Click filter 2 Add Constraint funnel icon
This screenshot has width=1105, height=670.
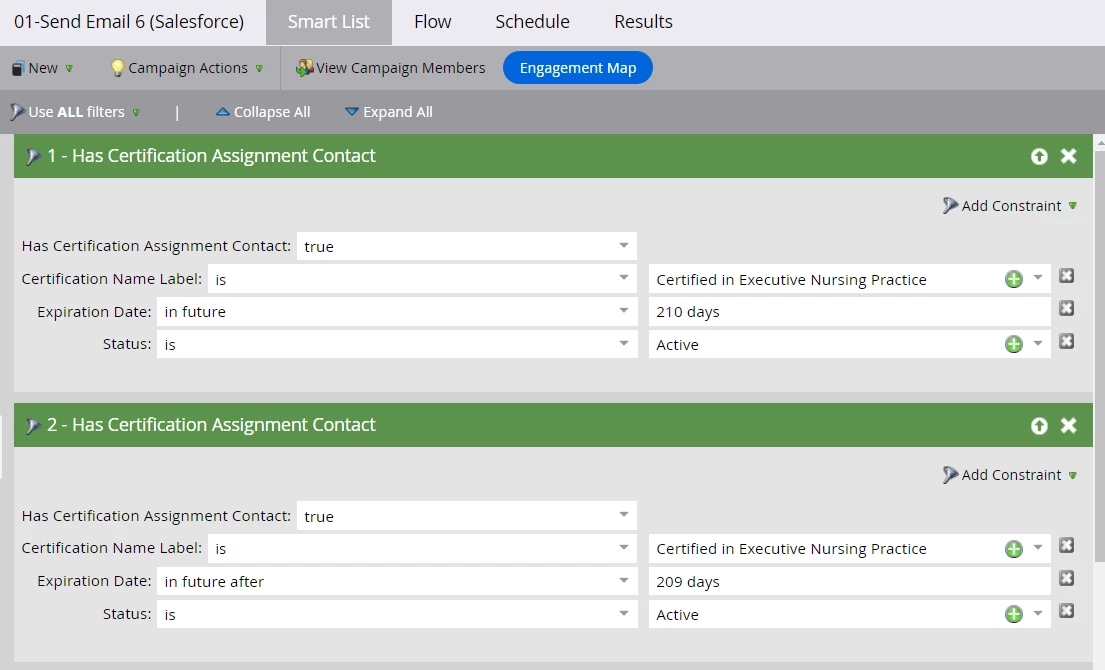(x=950, y=475)
